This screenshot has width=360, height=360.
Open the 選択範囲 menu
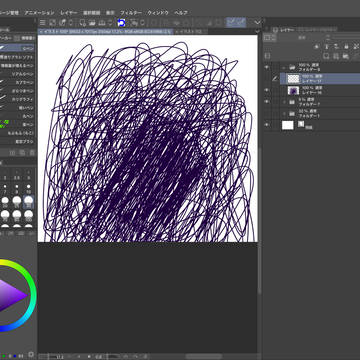click(91, 13)
